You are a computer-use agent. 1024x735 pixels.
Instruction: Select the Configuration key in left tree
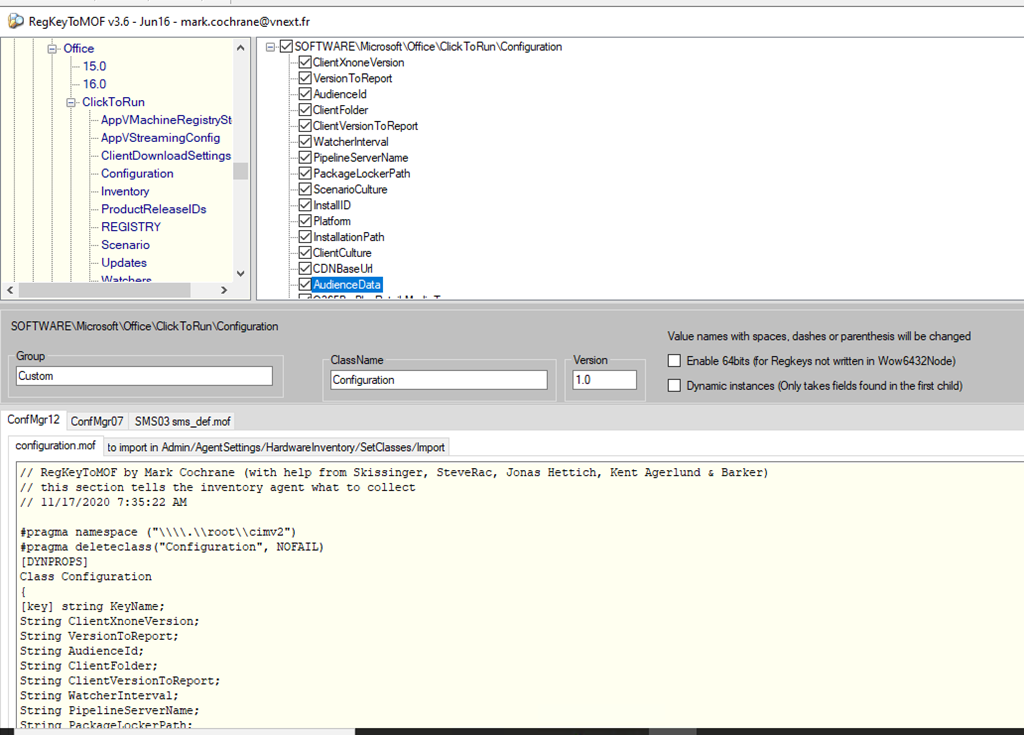tap(137, 173)
